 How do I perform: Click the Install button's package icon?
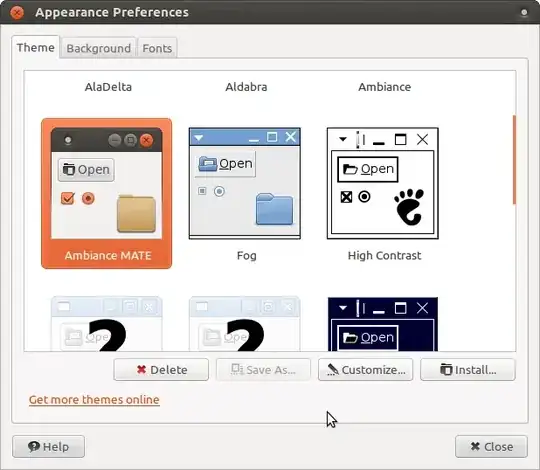[x=446, y=369]
